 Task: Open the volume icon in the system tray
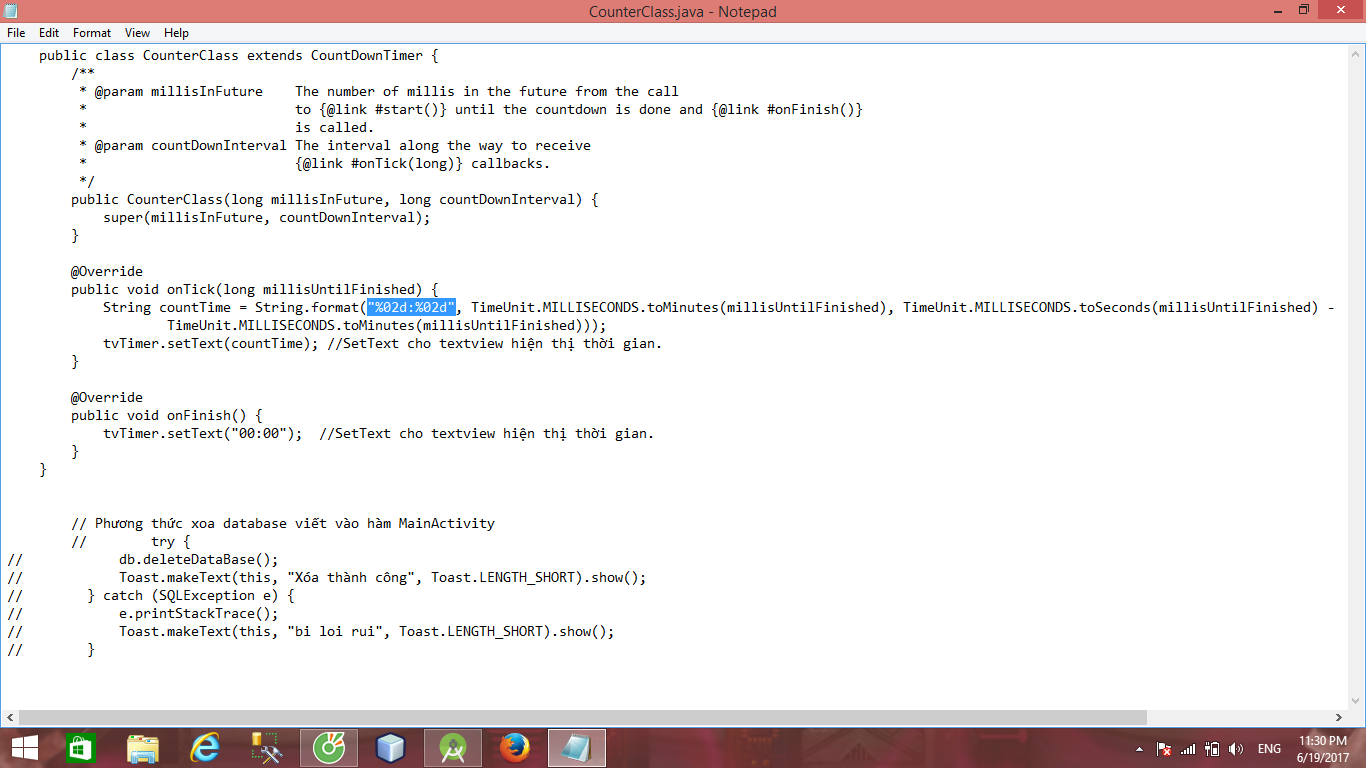[1235, 747]
